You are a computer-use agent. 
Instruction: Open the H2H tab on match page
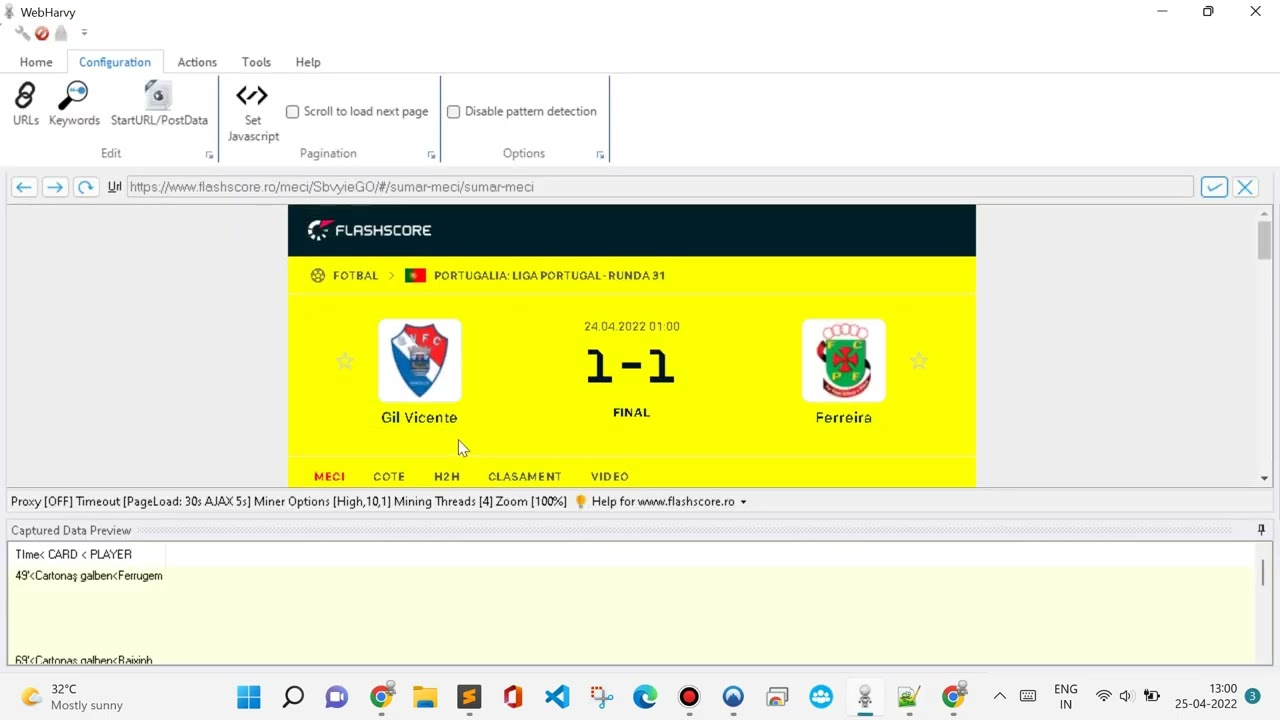[x=447, y=477]
